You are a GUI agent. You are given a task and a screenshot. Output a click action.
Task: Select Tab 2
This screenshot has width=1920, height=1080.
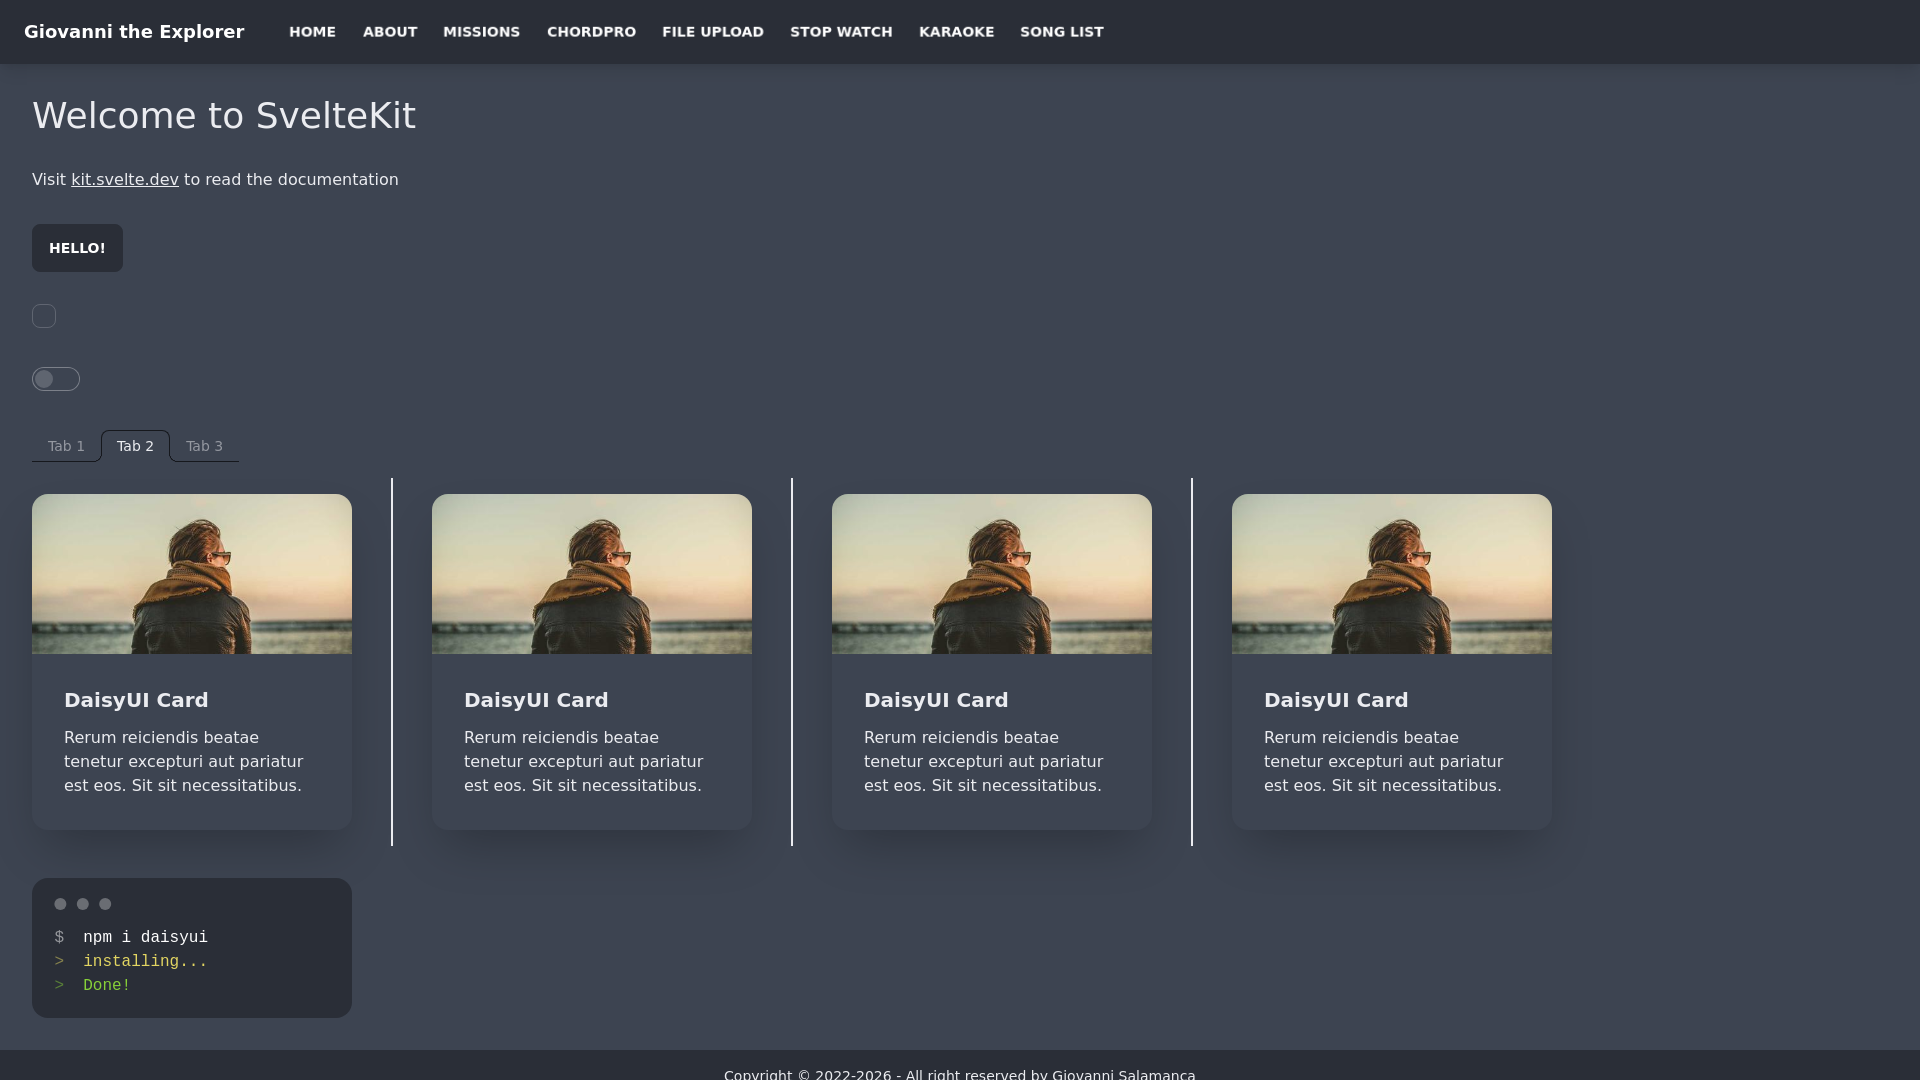135,446
